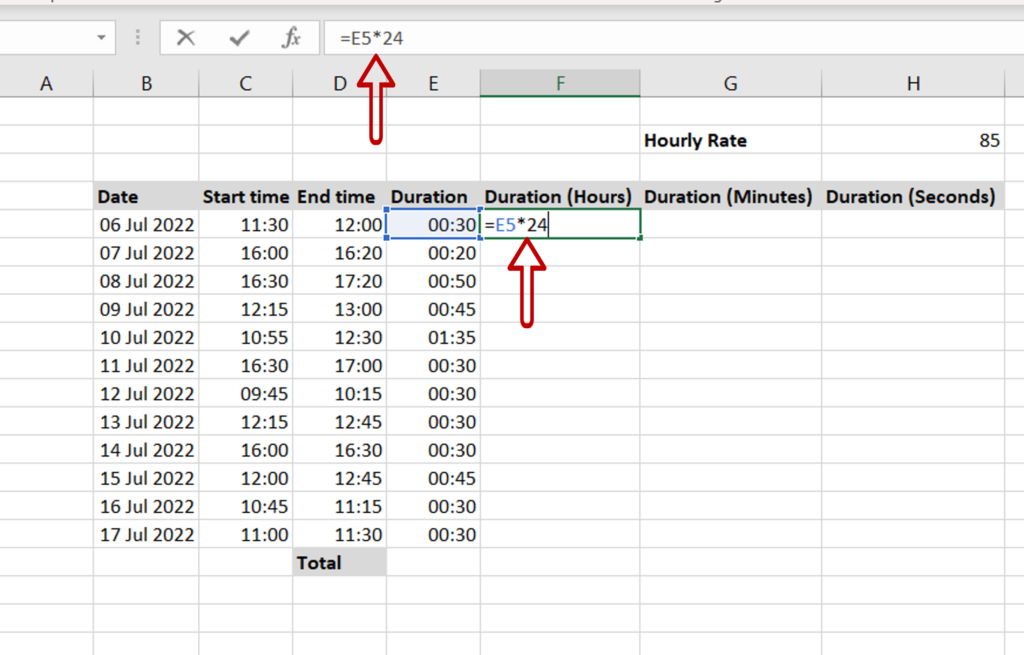Select the 10 Jul 2022 date cell
Viewport: 1024px width, 655px height.
point(146,338)
